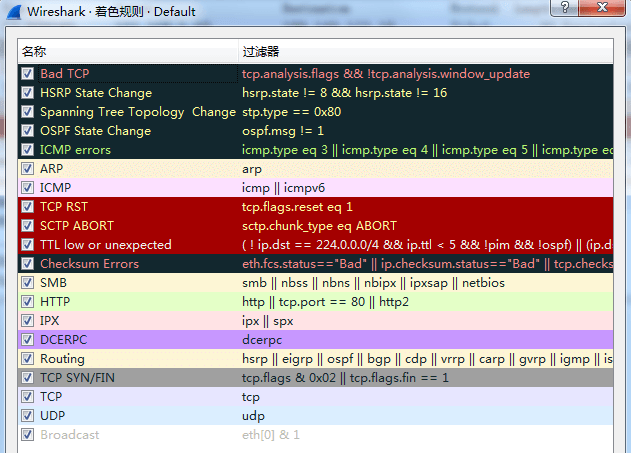Viewport: 631px width, 453px height.
Task: Click filter stp.type == 0x80
Action: point(291,111)
